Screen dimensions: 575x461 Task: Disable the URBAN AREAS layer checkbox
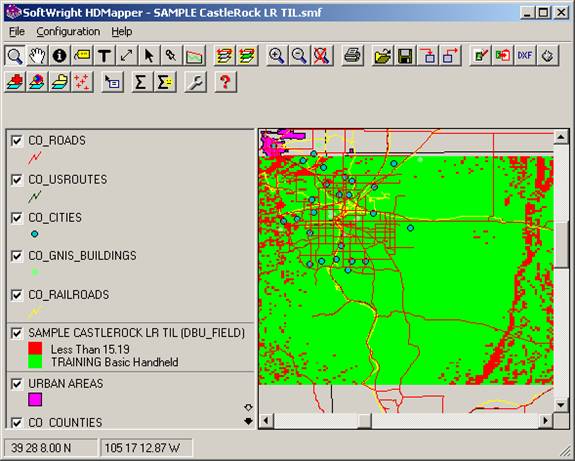pyautogui.click(x=17, y=384)
